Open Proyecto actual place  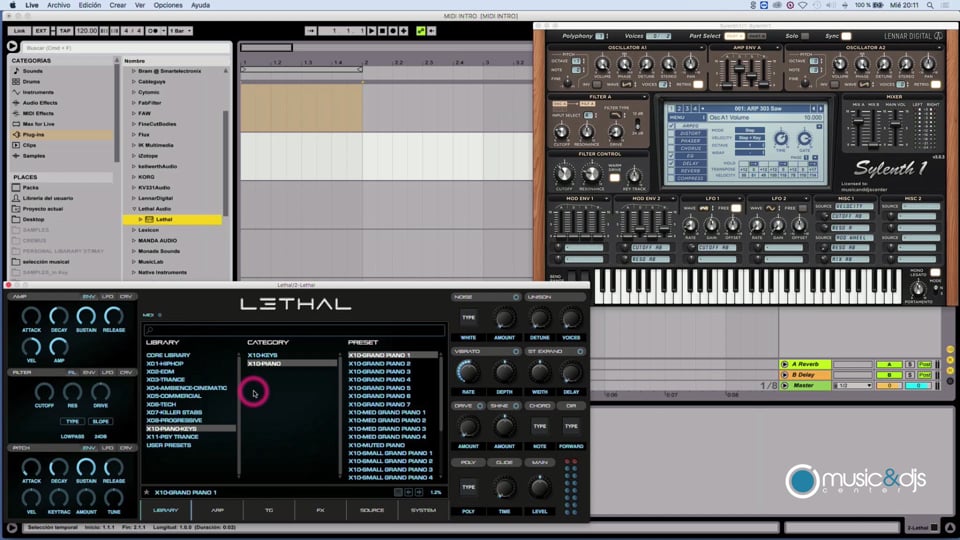[42, 209]
